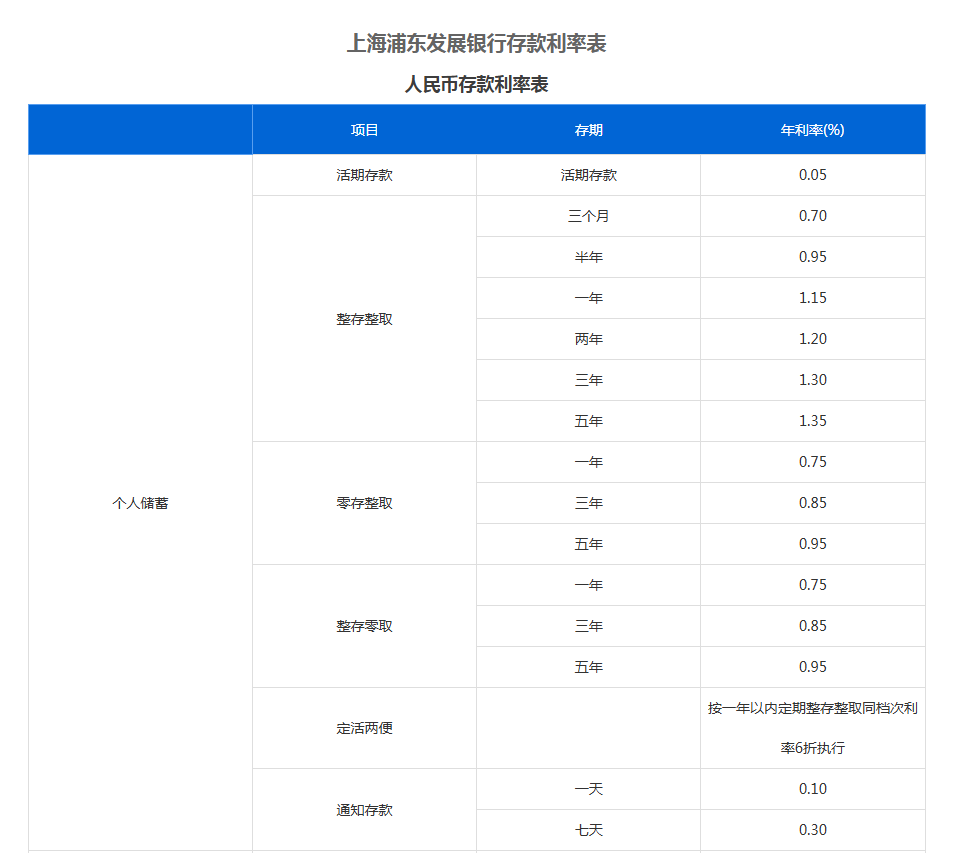The image size is (968, 853).
Task: Select 0.95 in the 零存整取 section
Action: pos(812,544)
